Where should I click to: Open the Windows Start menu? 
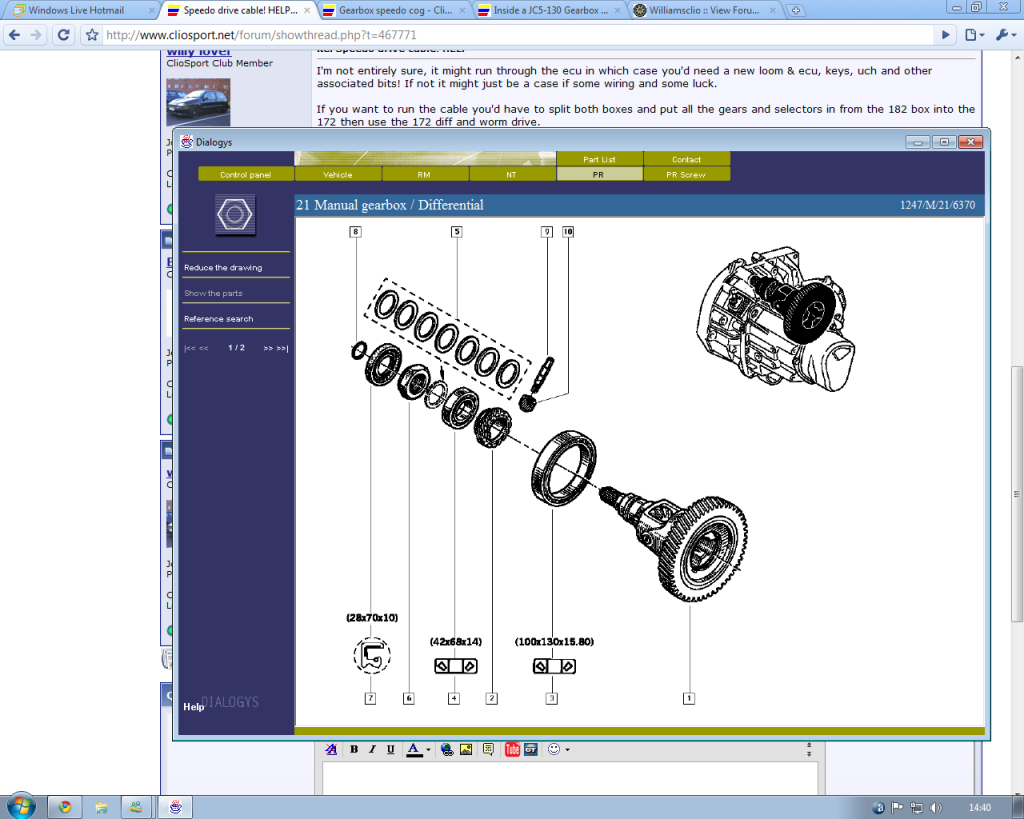pos(21,806)
